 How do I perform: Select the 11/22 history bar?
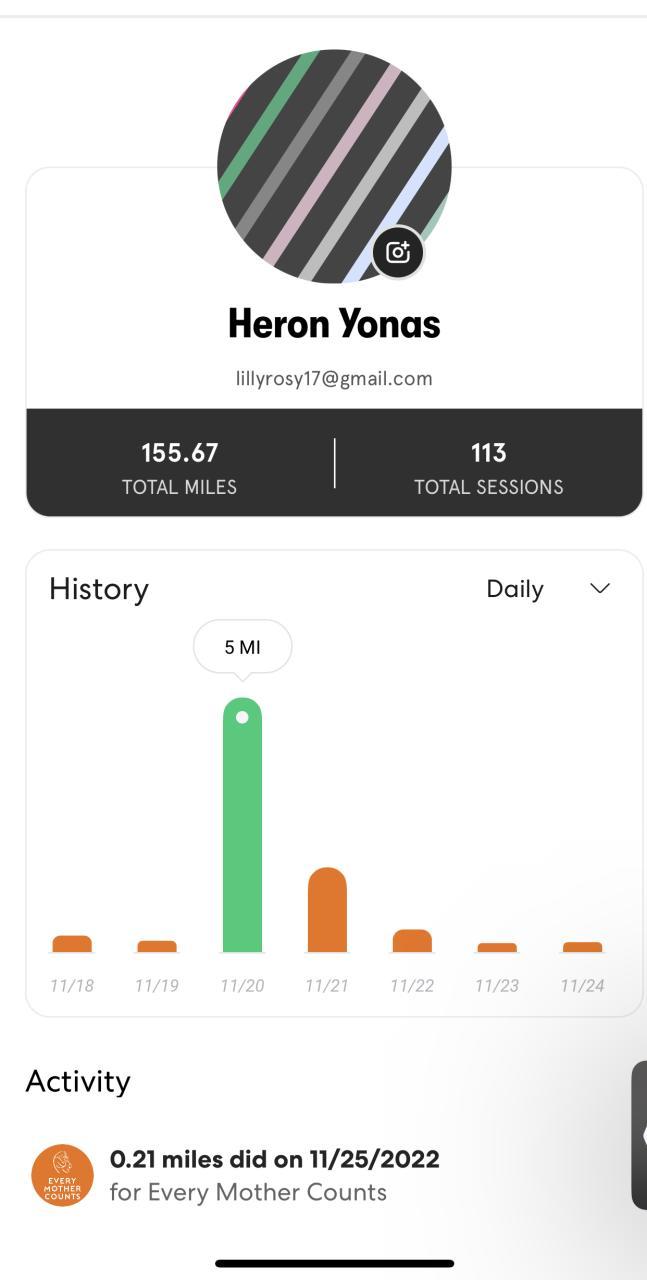point(412,941)
